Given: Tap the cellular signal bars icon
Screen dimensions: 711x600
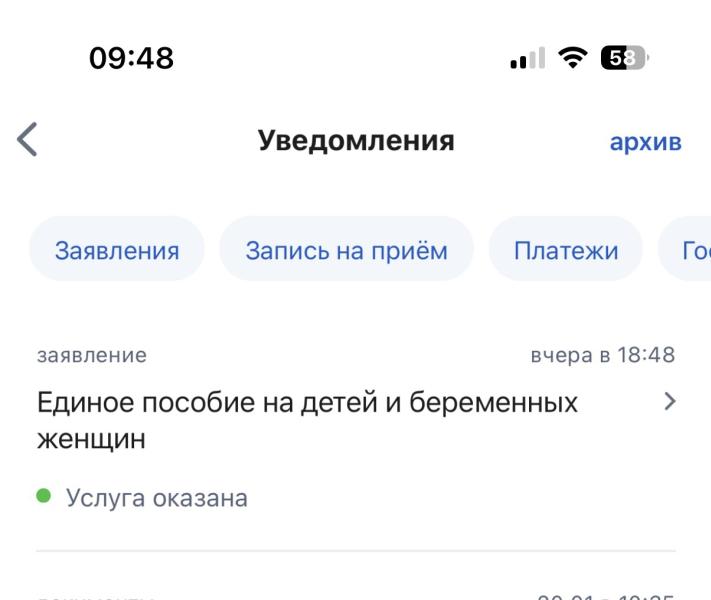Looking at the screenshot, I should 527,58.
